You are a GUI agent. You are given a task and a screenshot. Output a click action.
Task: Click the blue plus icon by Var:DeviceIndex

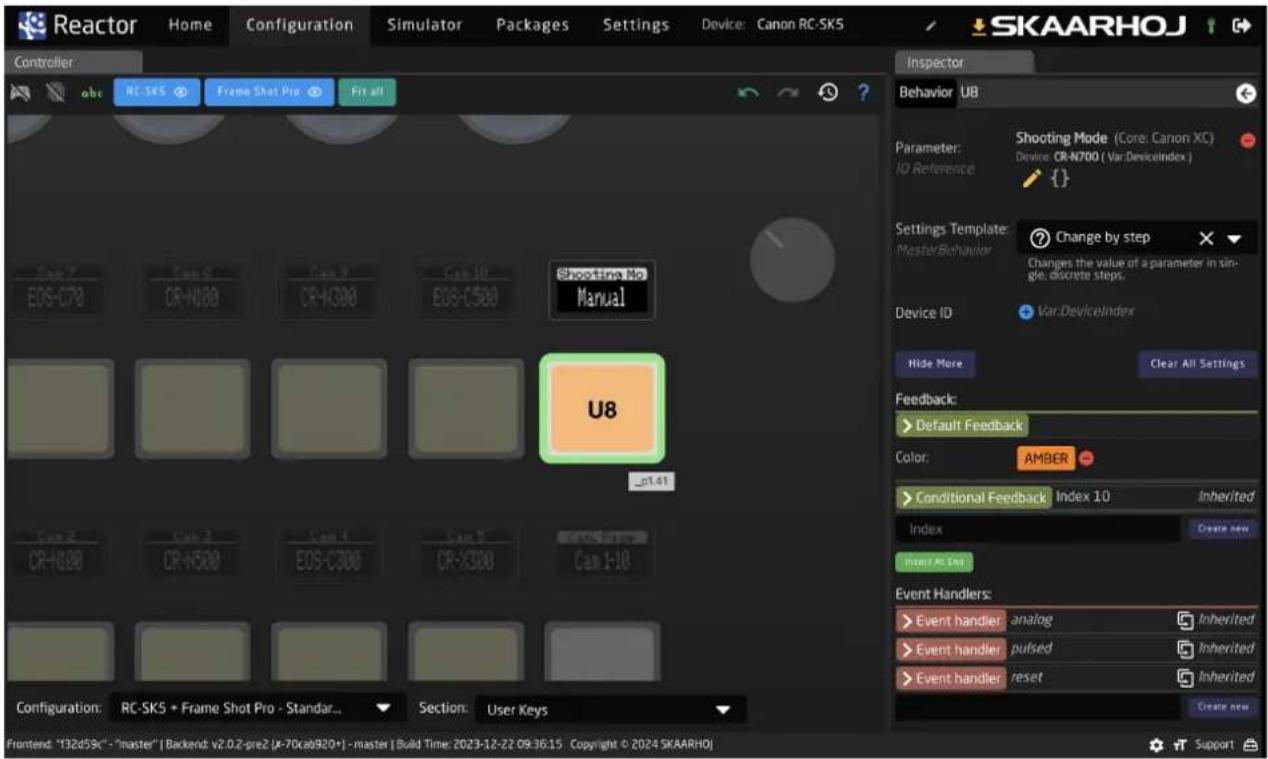[1025, 312]
